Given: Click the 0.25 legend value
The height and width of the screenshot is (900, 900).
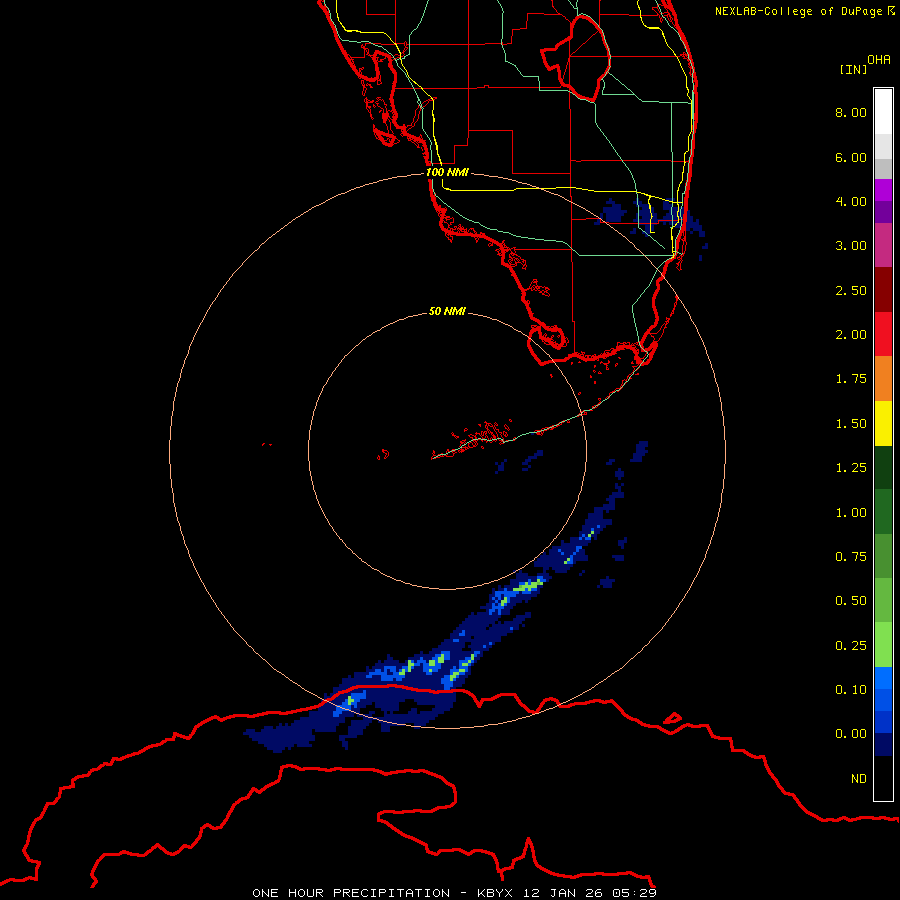Looking at the screenshot, I should tap(851, 646).
